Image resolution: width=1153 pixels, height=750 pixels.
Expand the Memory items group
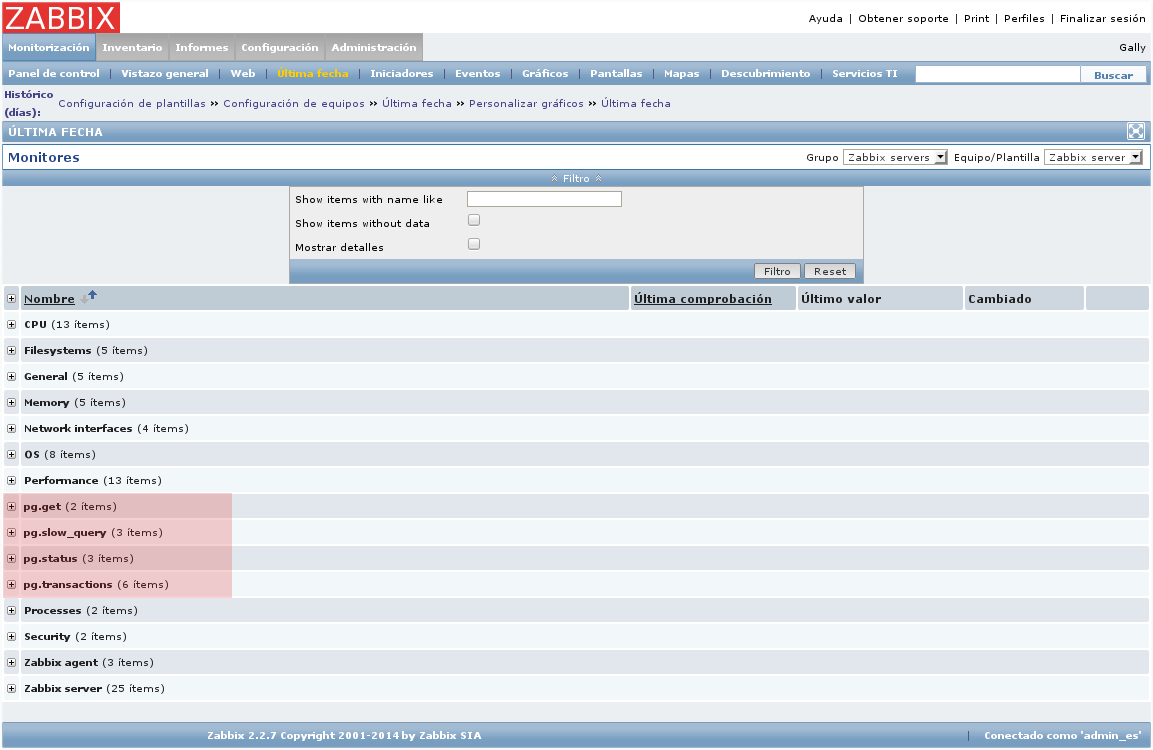[x=11, y=403]
